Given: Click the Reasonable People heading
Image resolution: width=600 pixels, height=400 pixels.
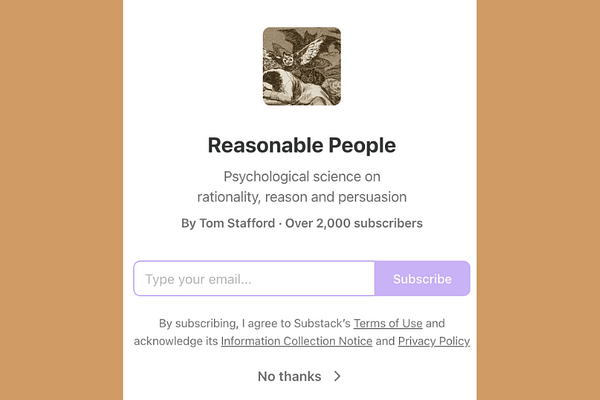Looking at the screenshot, I should pos(301,145).
